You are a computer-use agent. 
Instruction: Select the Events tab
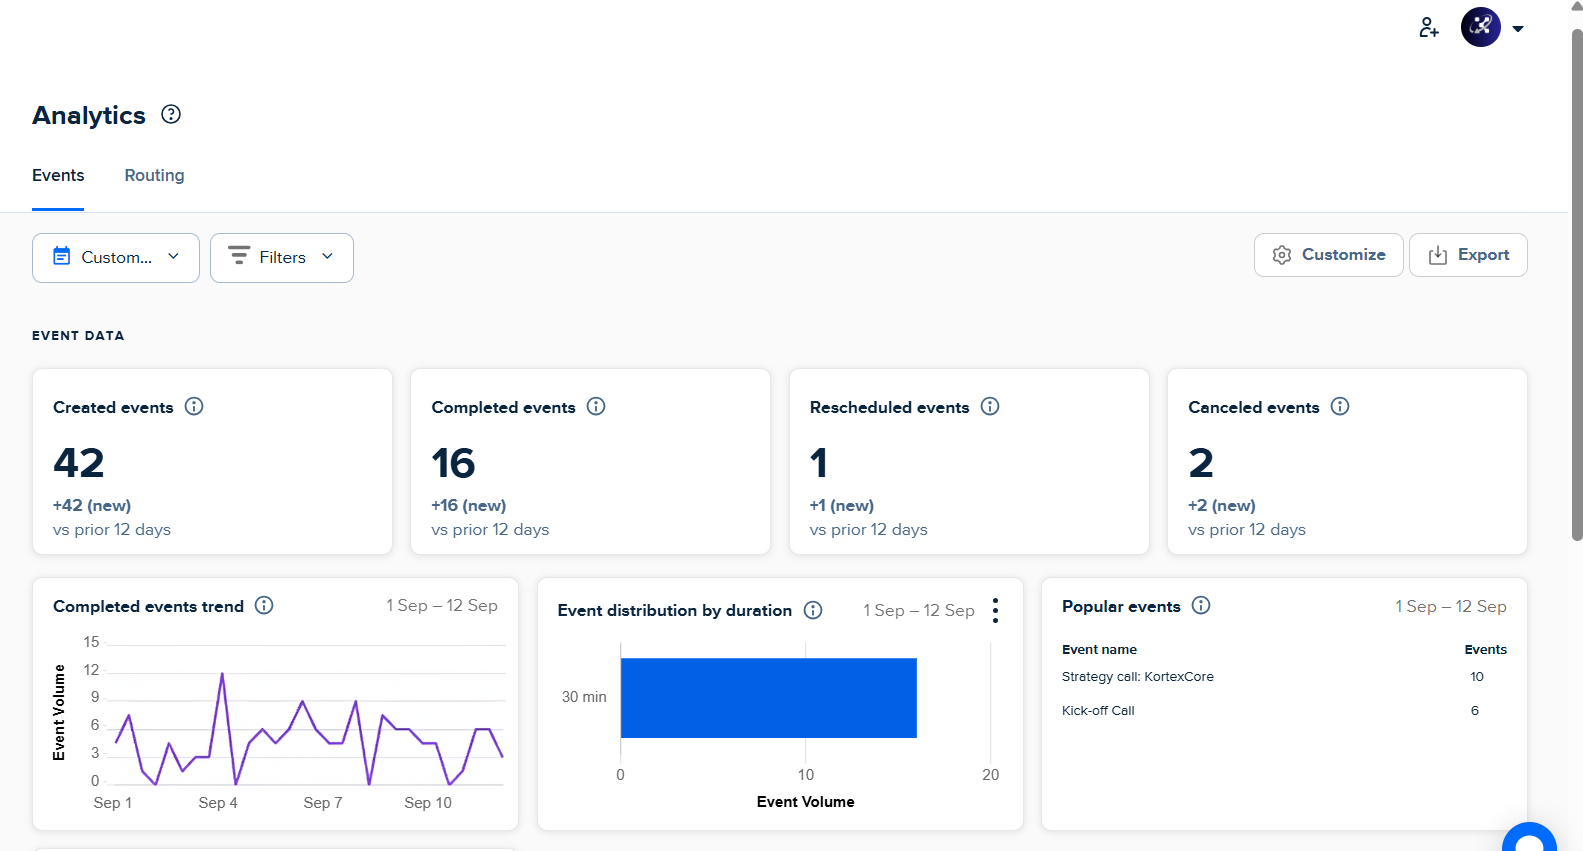pyautogui.click(x=58, y=175)
